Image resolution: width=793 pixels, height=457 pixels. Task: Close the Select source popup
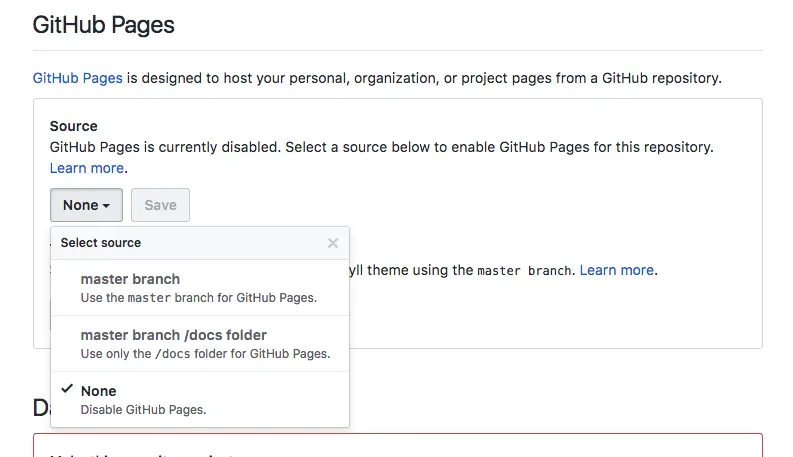pos(333,243)
